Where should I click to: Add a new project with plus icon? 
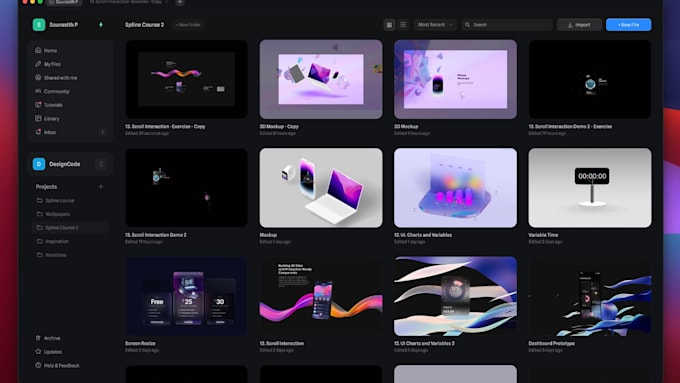point(101,187)
